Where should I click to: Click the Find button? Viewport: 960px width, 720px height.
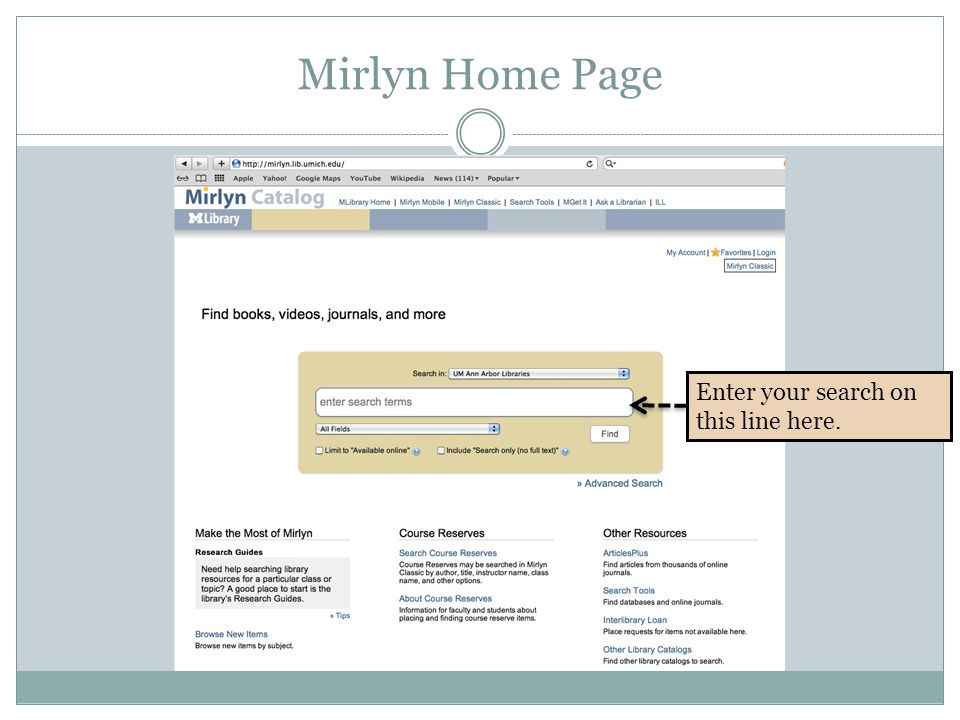pyautogui.click(x=610, y=433)
